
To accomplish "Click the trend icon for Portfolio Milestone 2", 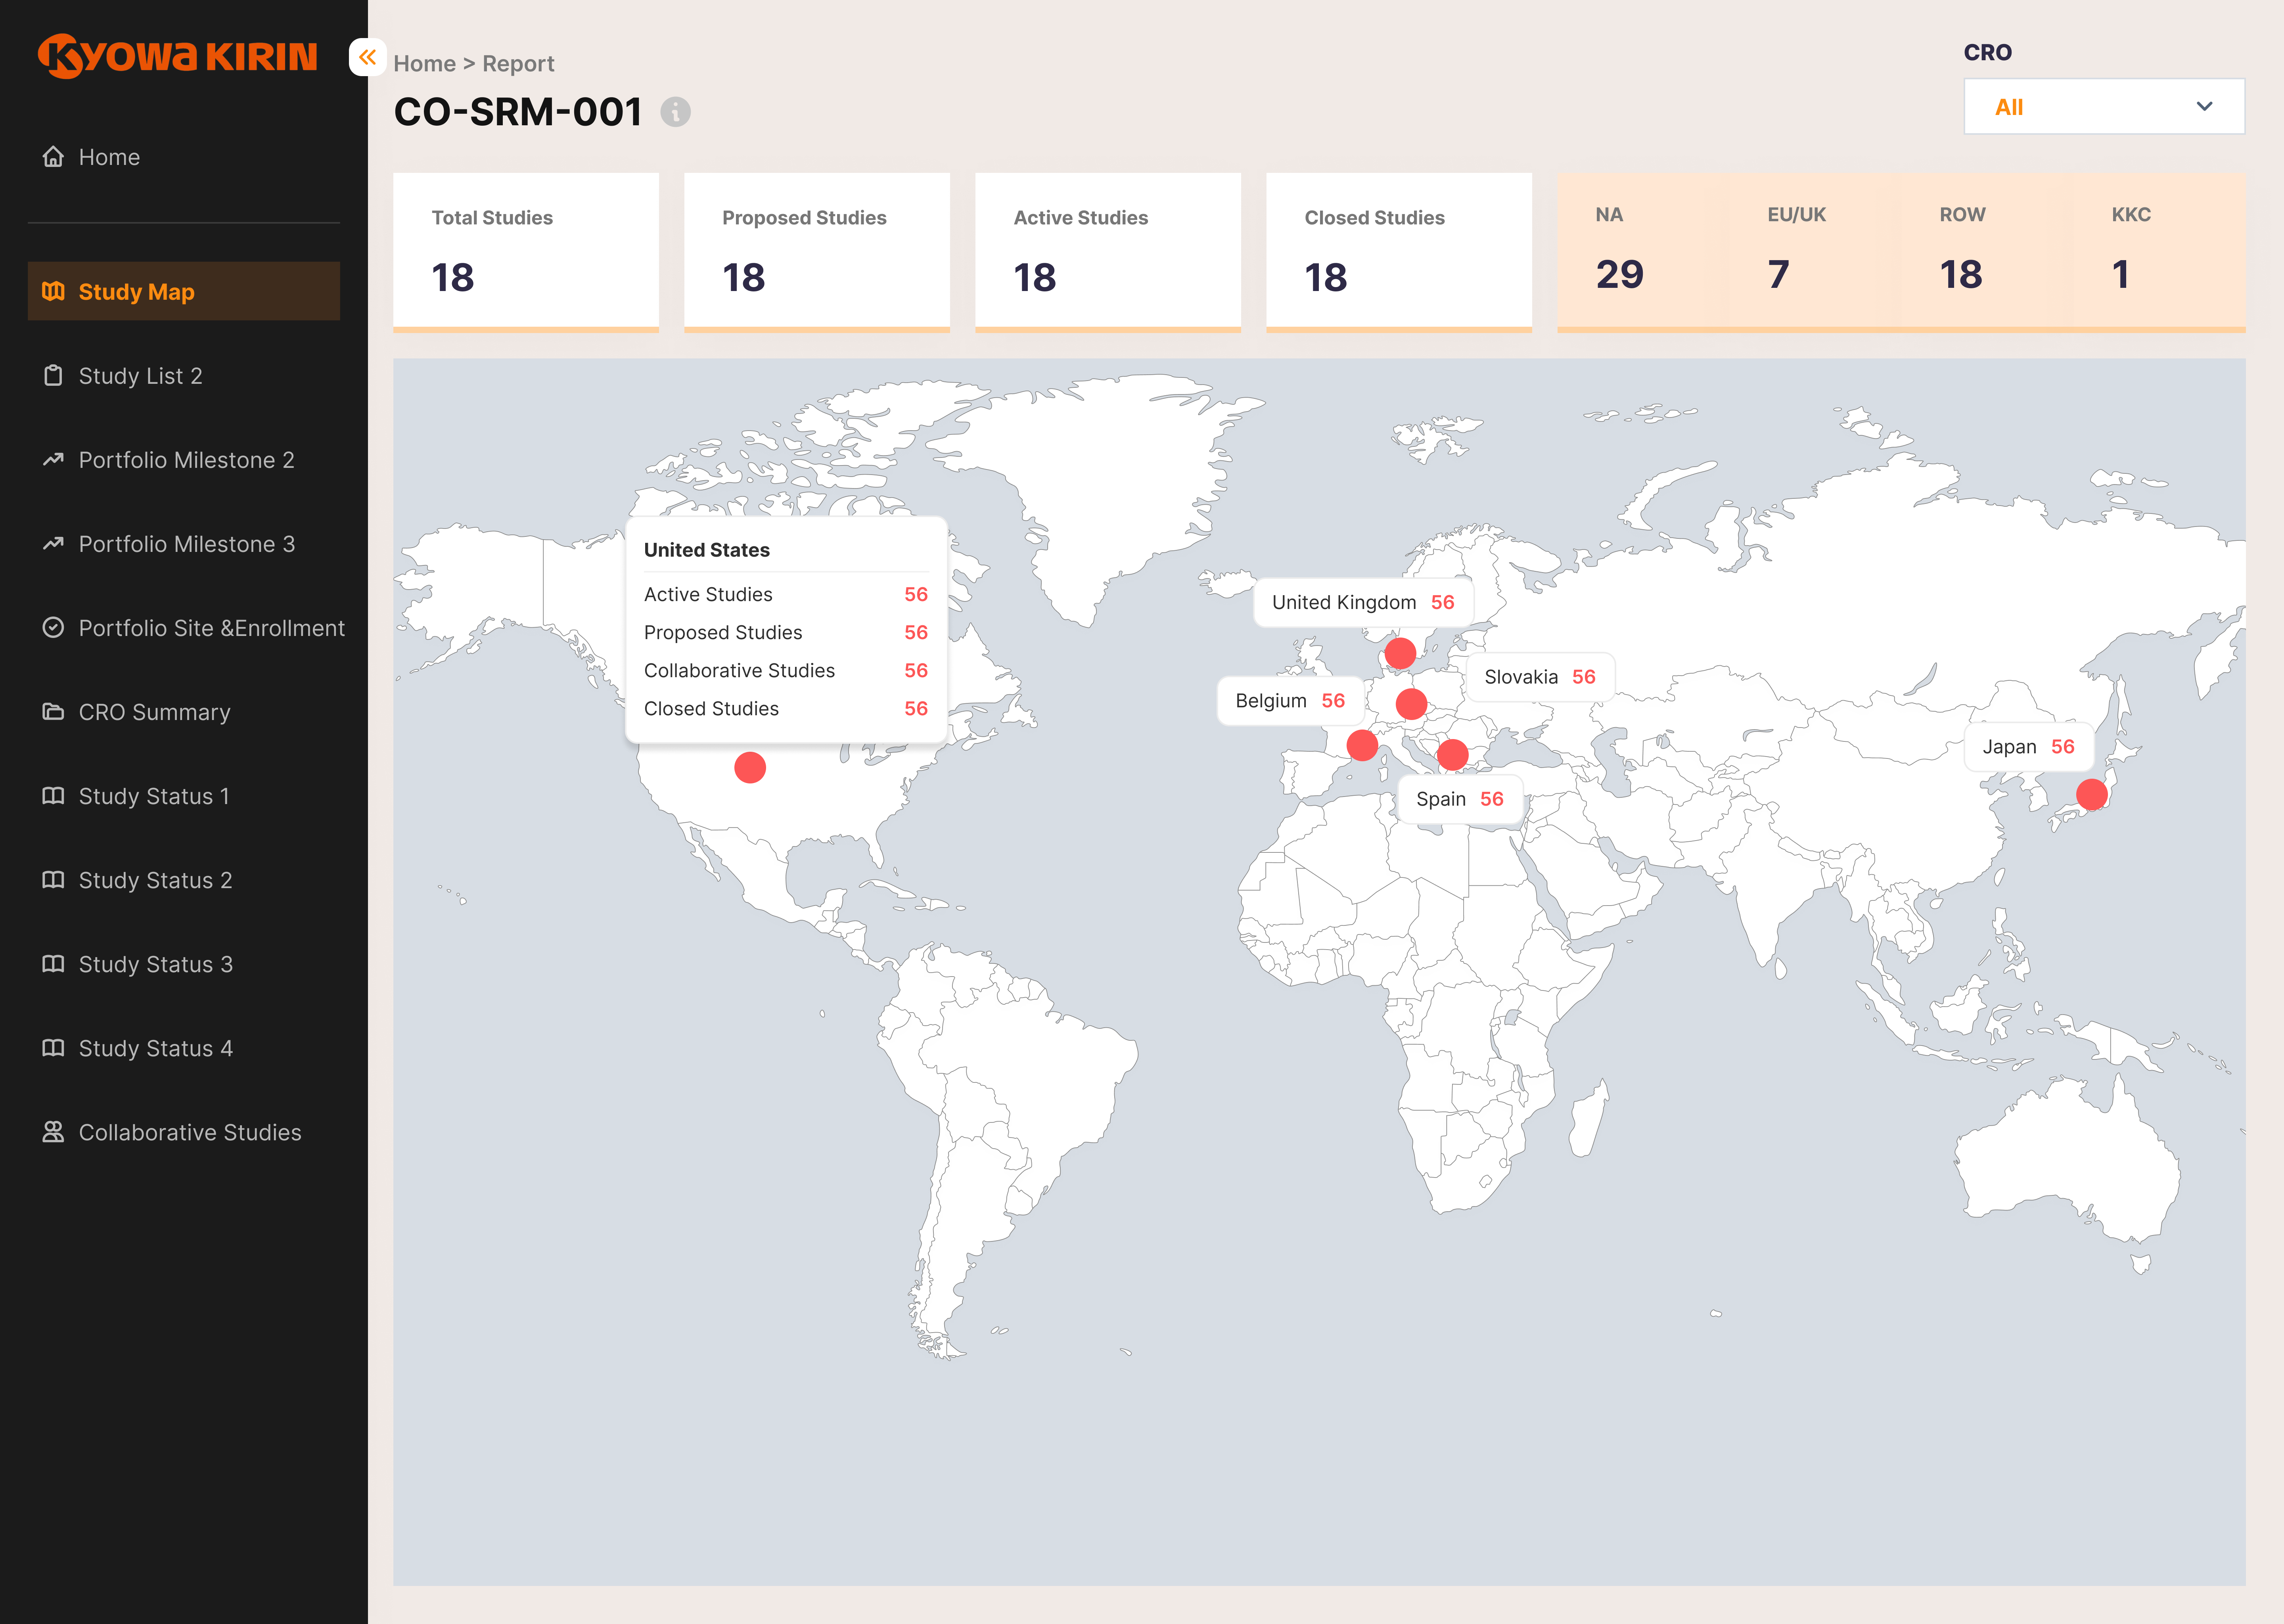I will tap(53, 459).
